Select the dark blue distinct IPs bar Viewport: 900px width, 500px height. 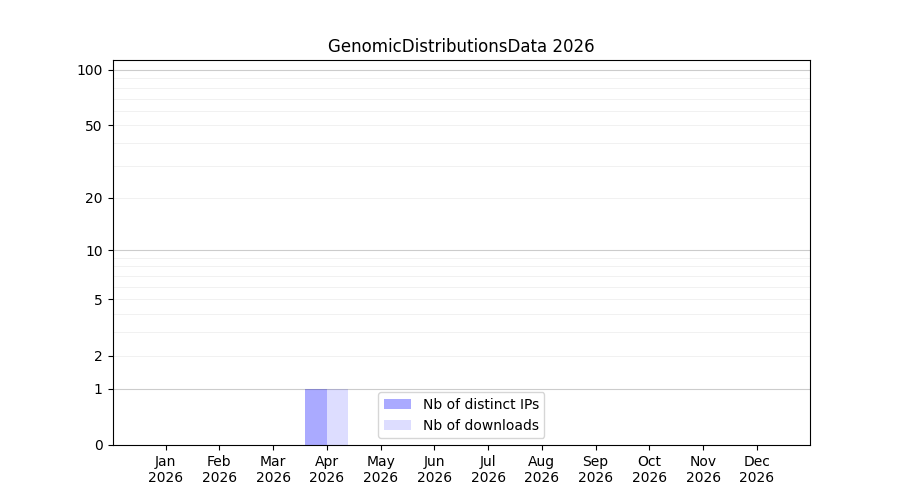(x=316, y=417)
